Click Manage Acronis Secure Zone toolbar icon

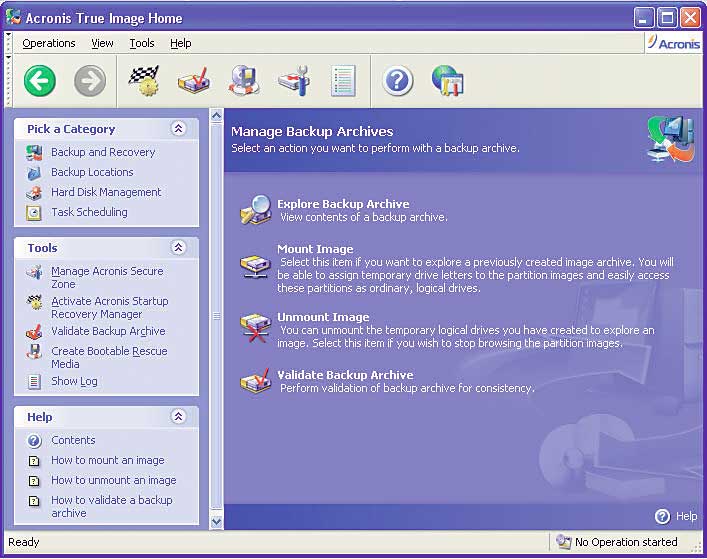tap(294, 81)
